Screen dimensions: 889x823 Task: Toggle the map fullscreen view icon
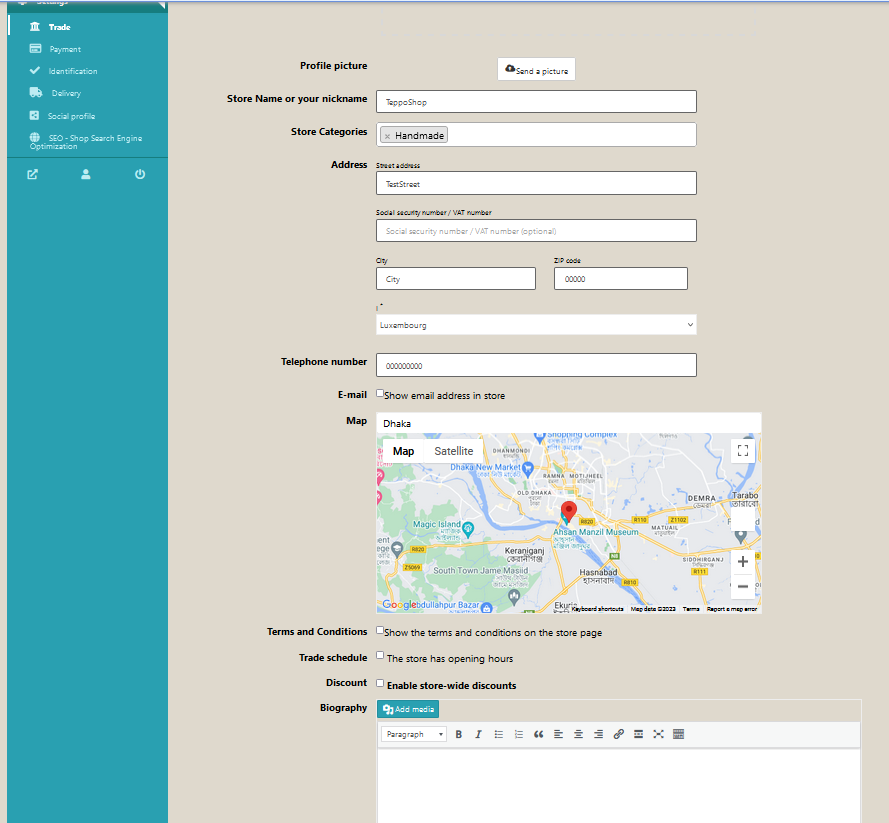(x=742, y=451)
